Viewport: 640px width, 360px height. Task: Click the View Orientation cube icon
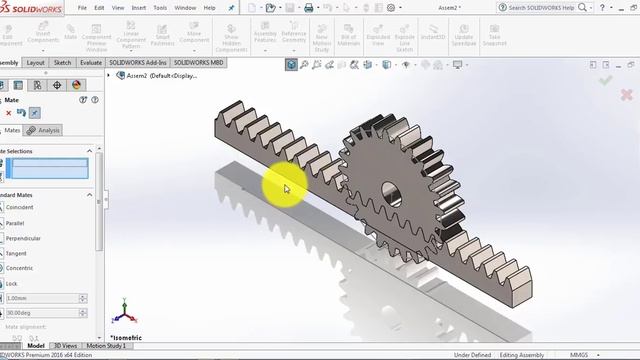[x=367, y=64]
